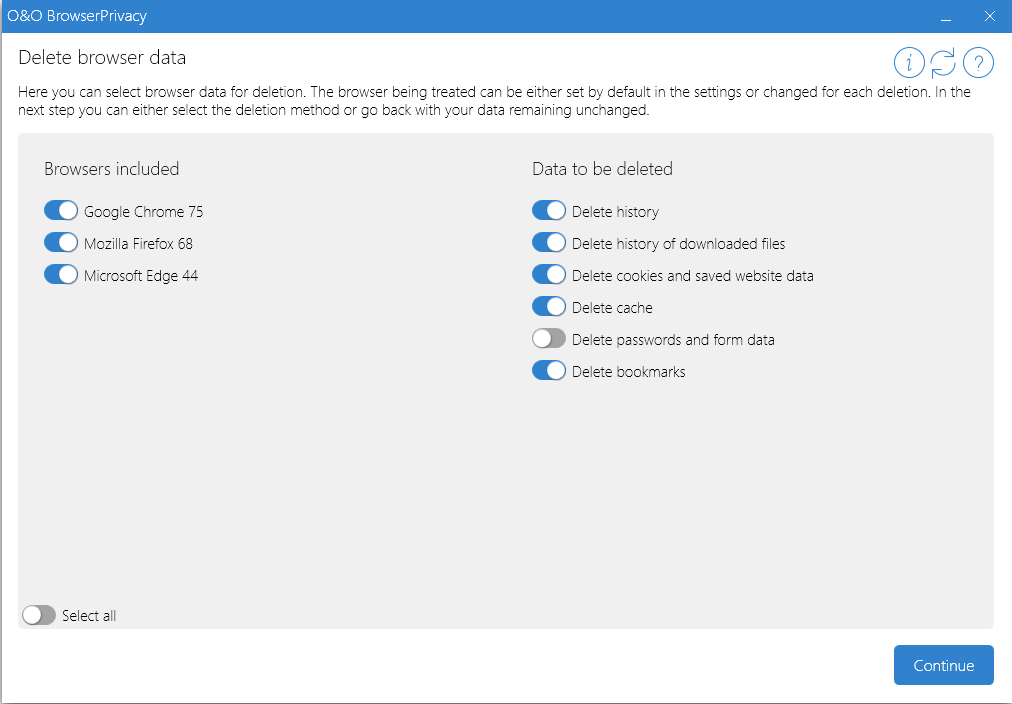Click the Data to be deleted section header
The height and width of the screenshot is (704, 1012).
pos(602,168)
